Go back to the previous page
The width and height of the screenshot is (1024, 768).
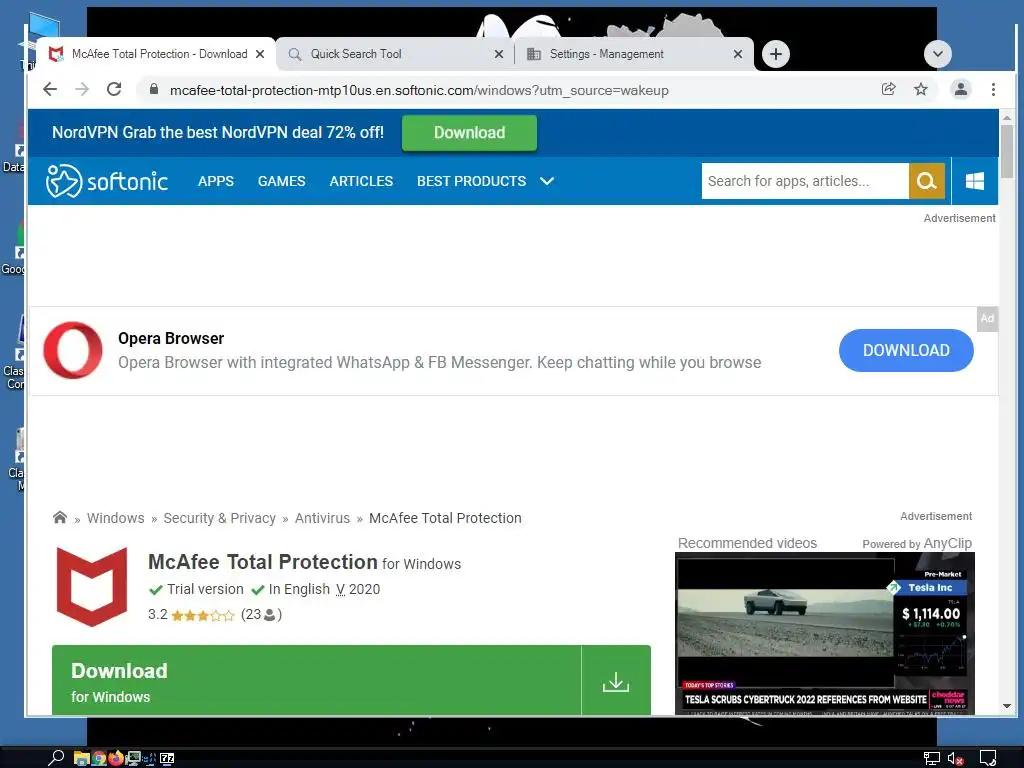50,89
